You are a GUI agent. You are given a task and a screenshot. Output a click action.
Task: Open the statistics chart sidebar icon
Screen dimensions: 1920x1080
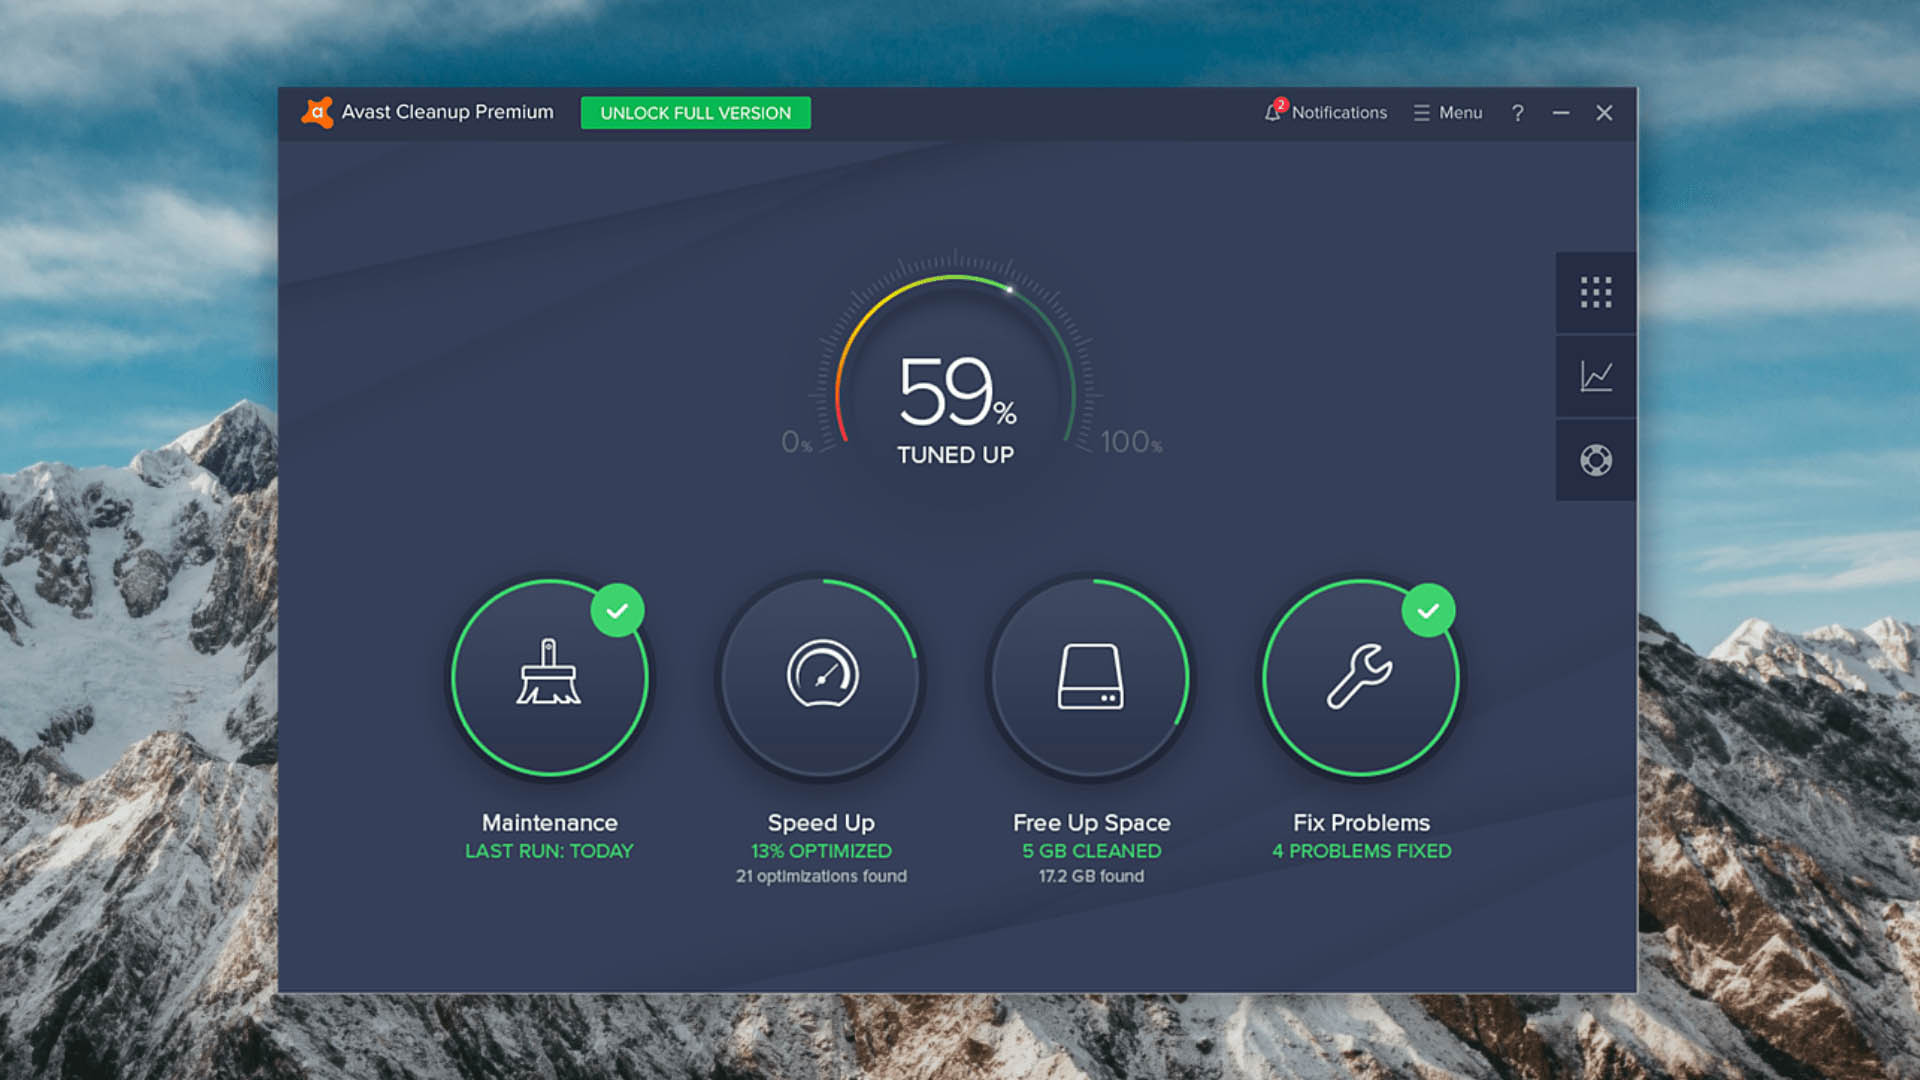[x=1595, y=376]
